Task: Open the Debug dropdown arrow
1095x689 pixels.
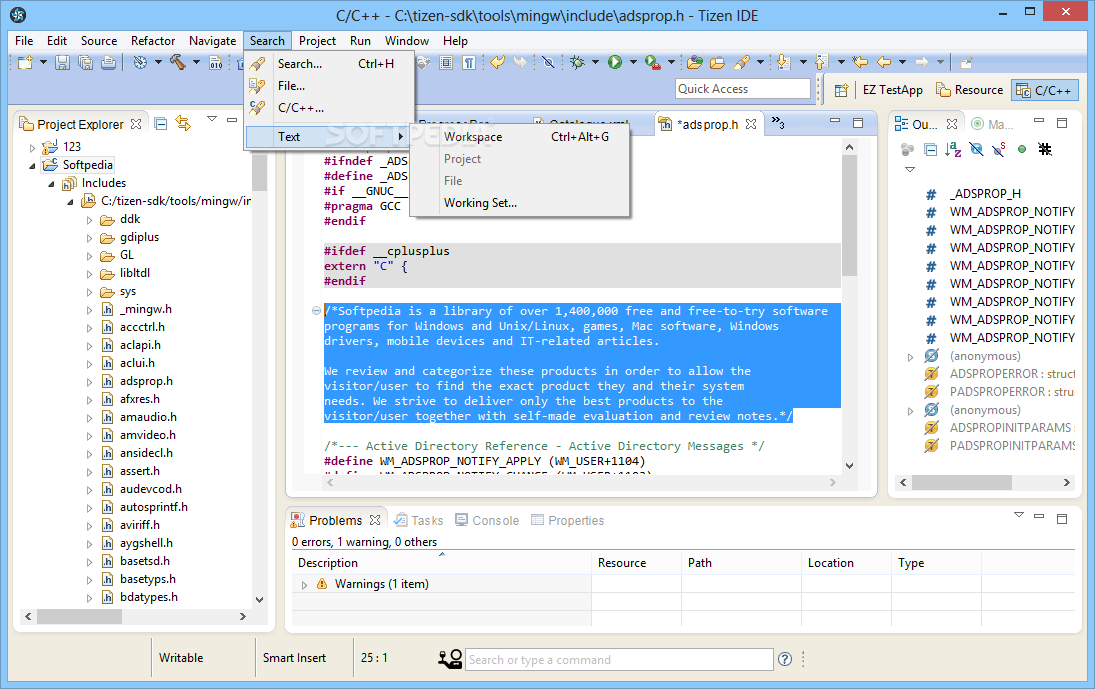Action: [x=595, y=62]
